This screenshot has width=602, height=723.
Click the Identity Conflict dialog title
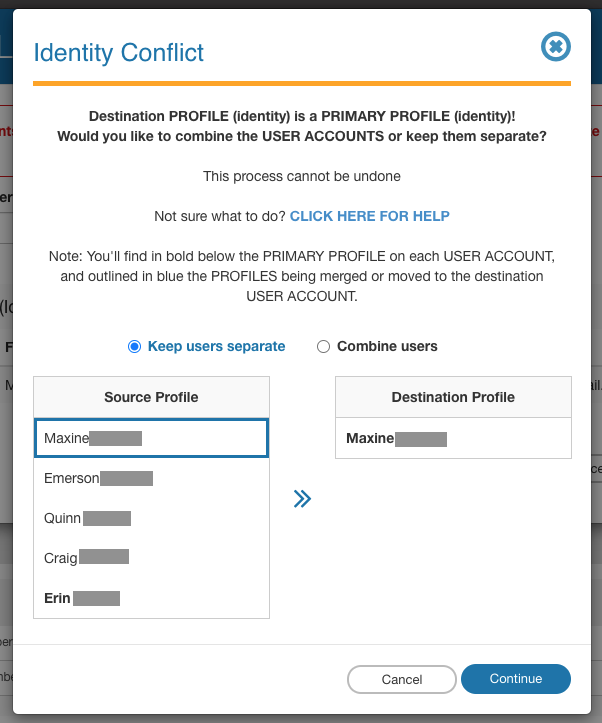pos(119,52)
